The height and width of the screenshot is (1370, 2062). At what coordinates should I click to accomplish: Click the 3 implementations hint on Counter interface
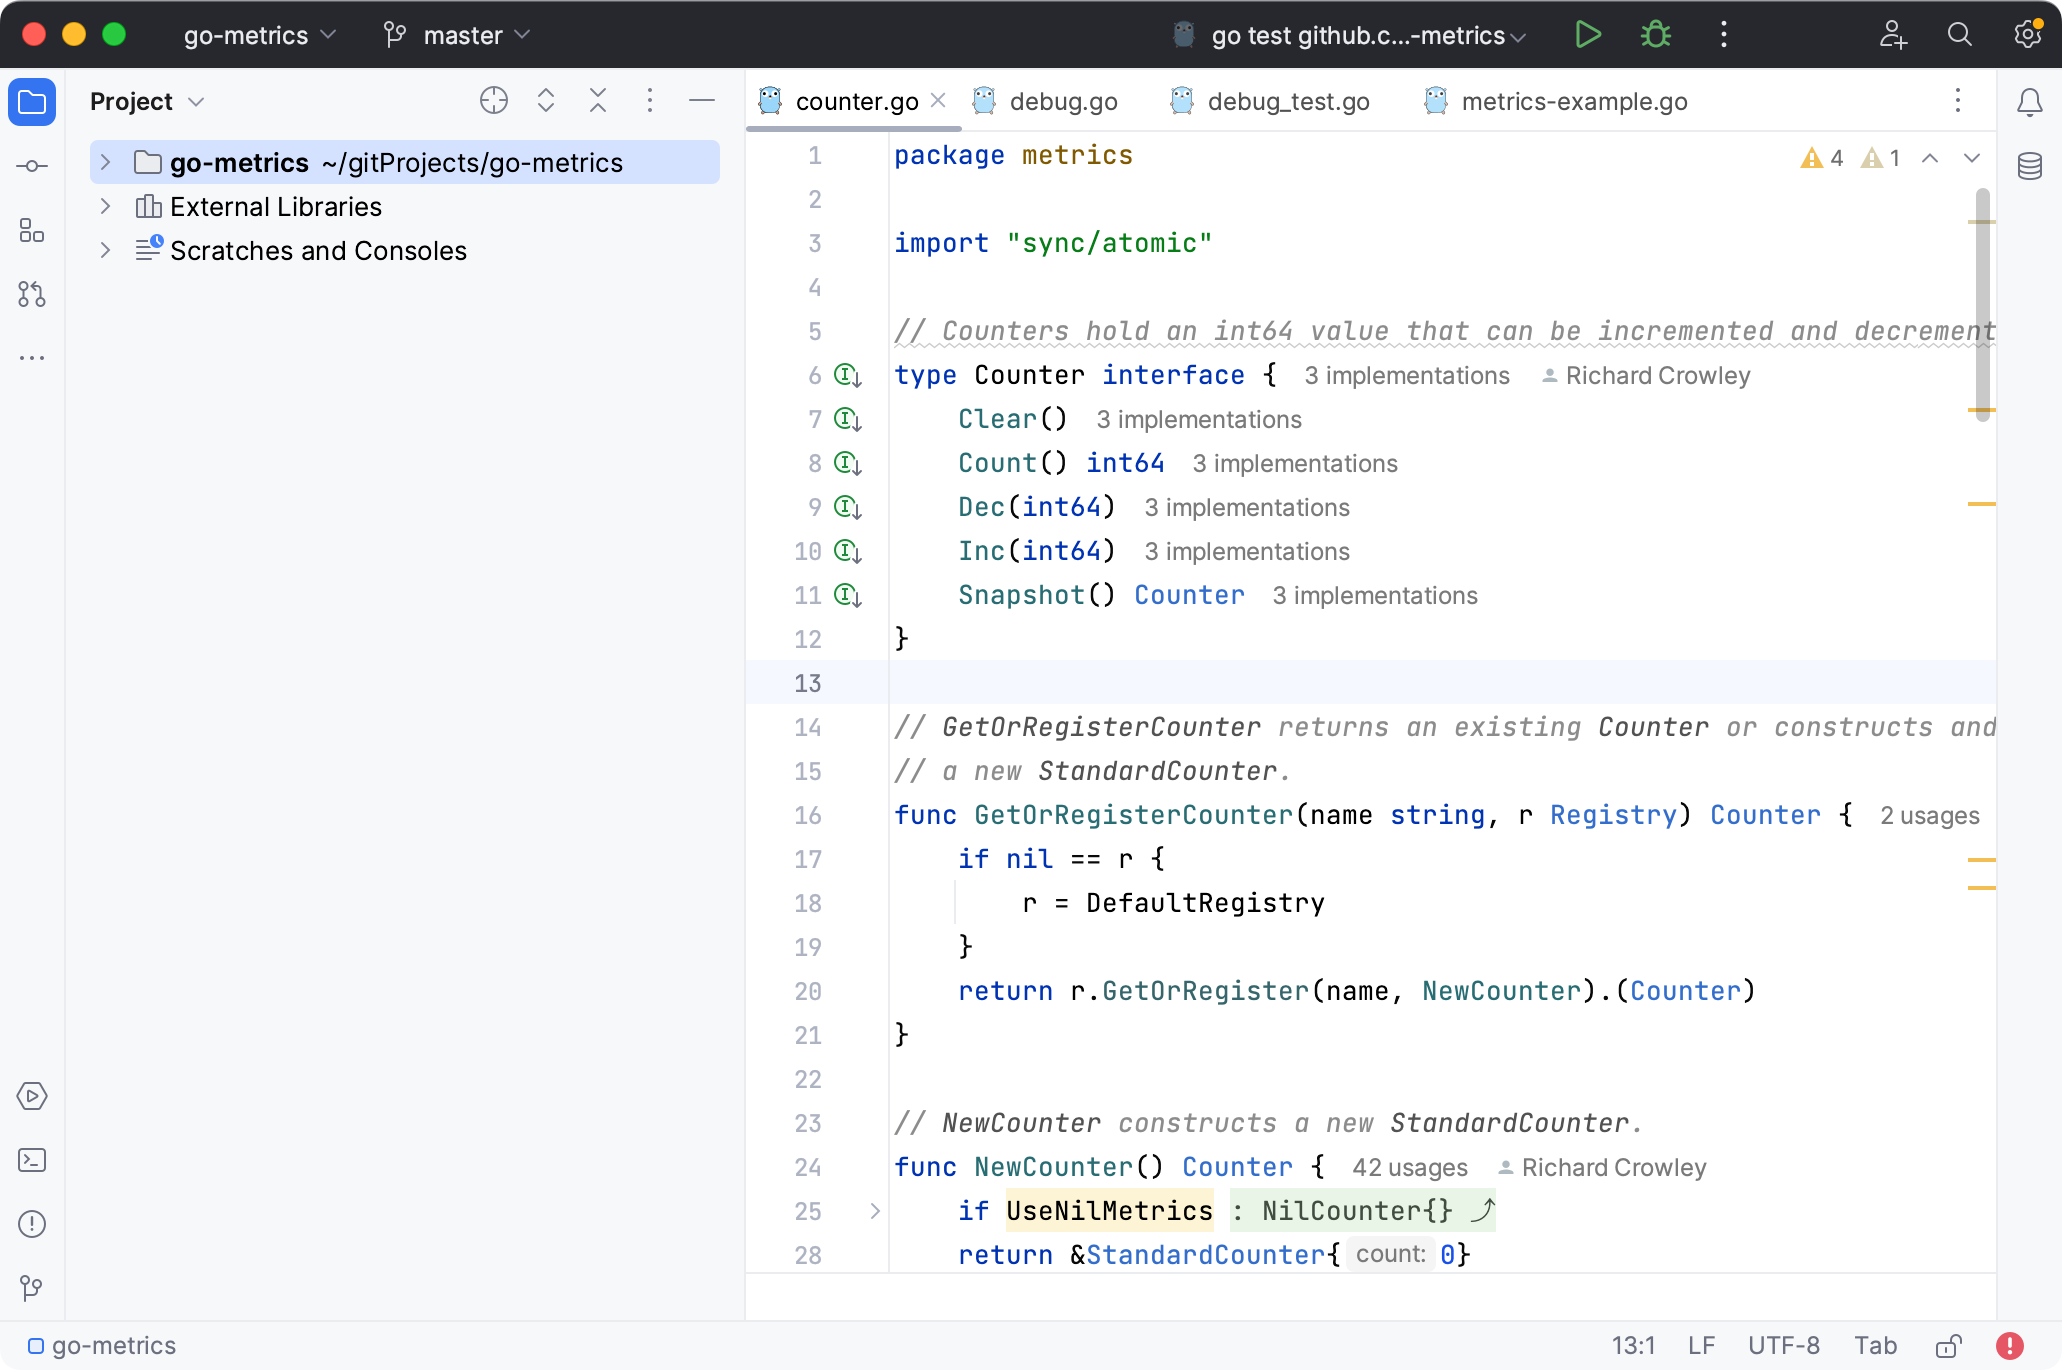click(x=1406, y=376)
